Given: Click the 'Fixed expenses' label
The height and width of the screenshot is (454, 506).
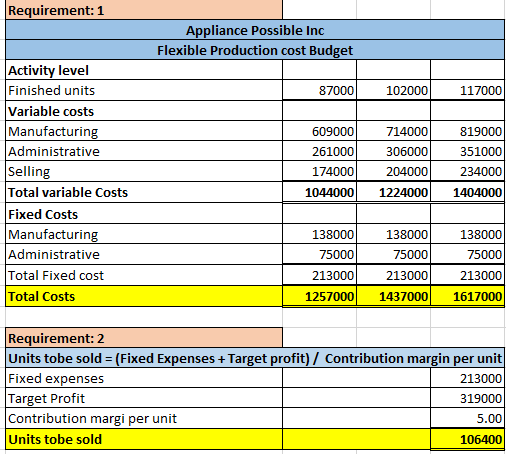Looking at the screenshot, I should [x=144, y=378].
